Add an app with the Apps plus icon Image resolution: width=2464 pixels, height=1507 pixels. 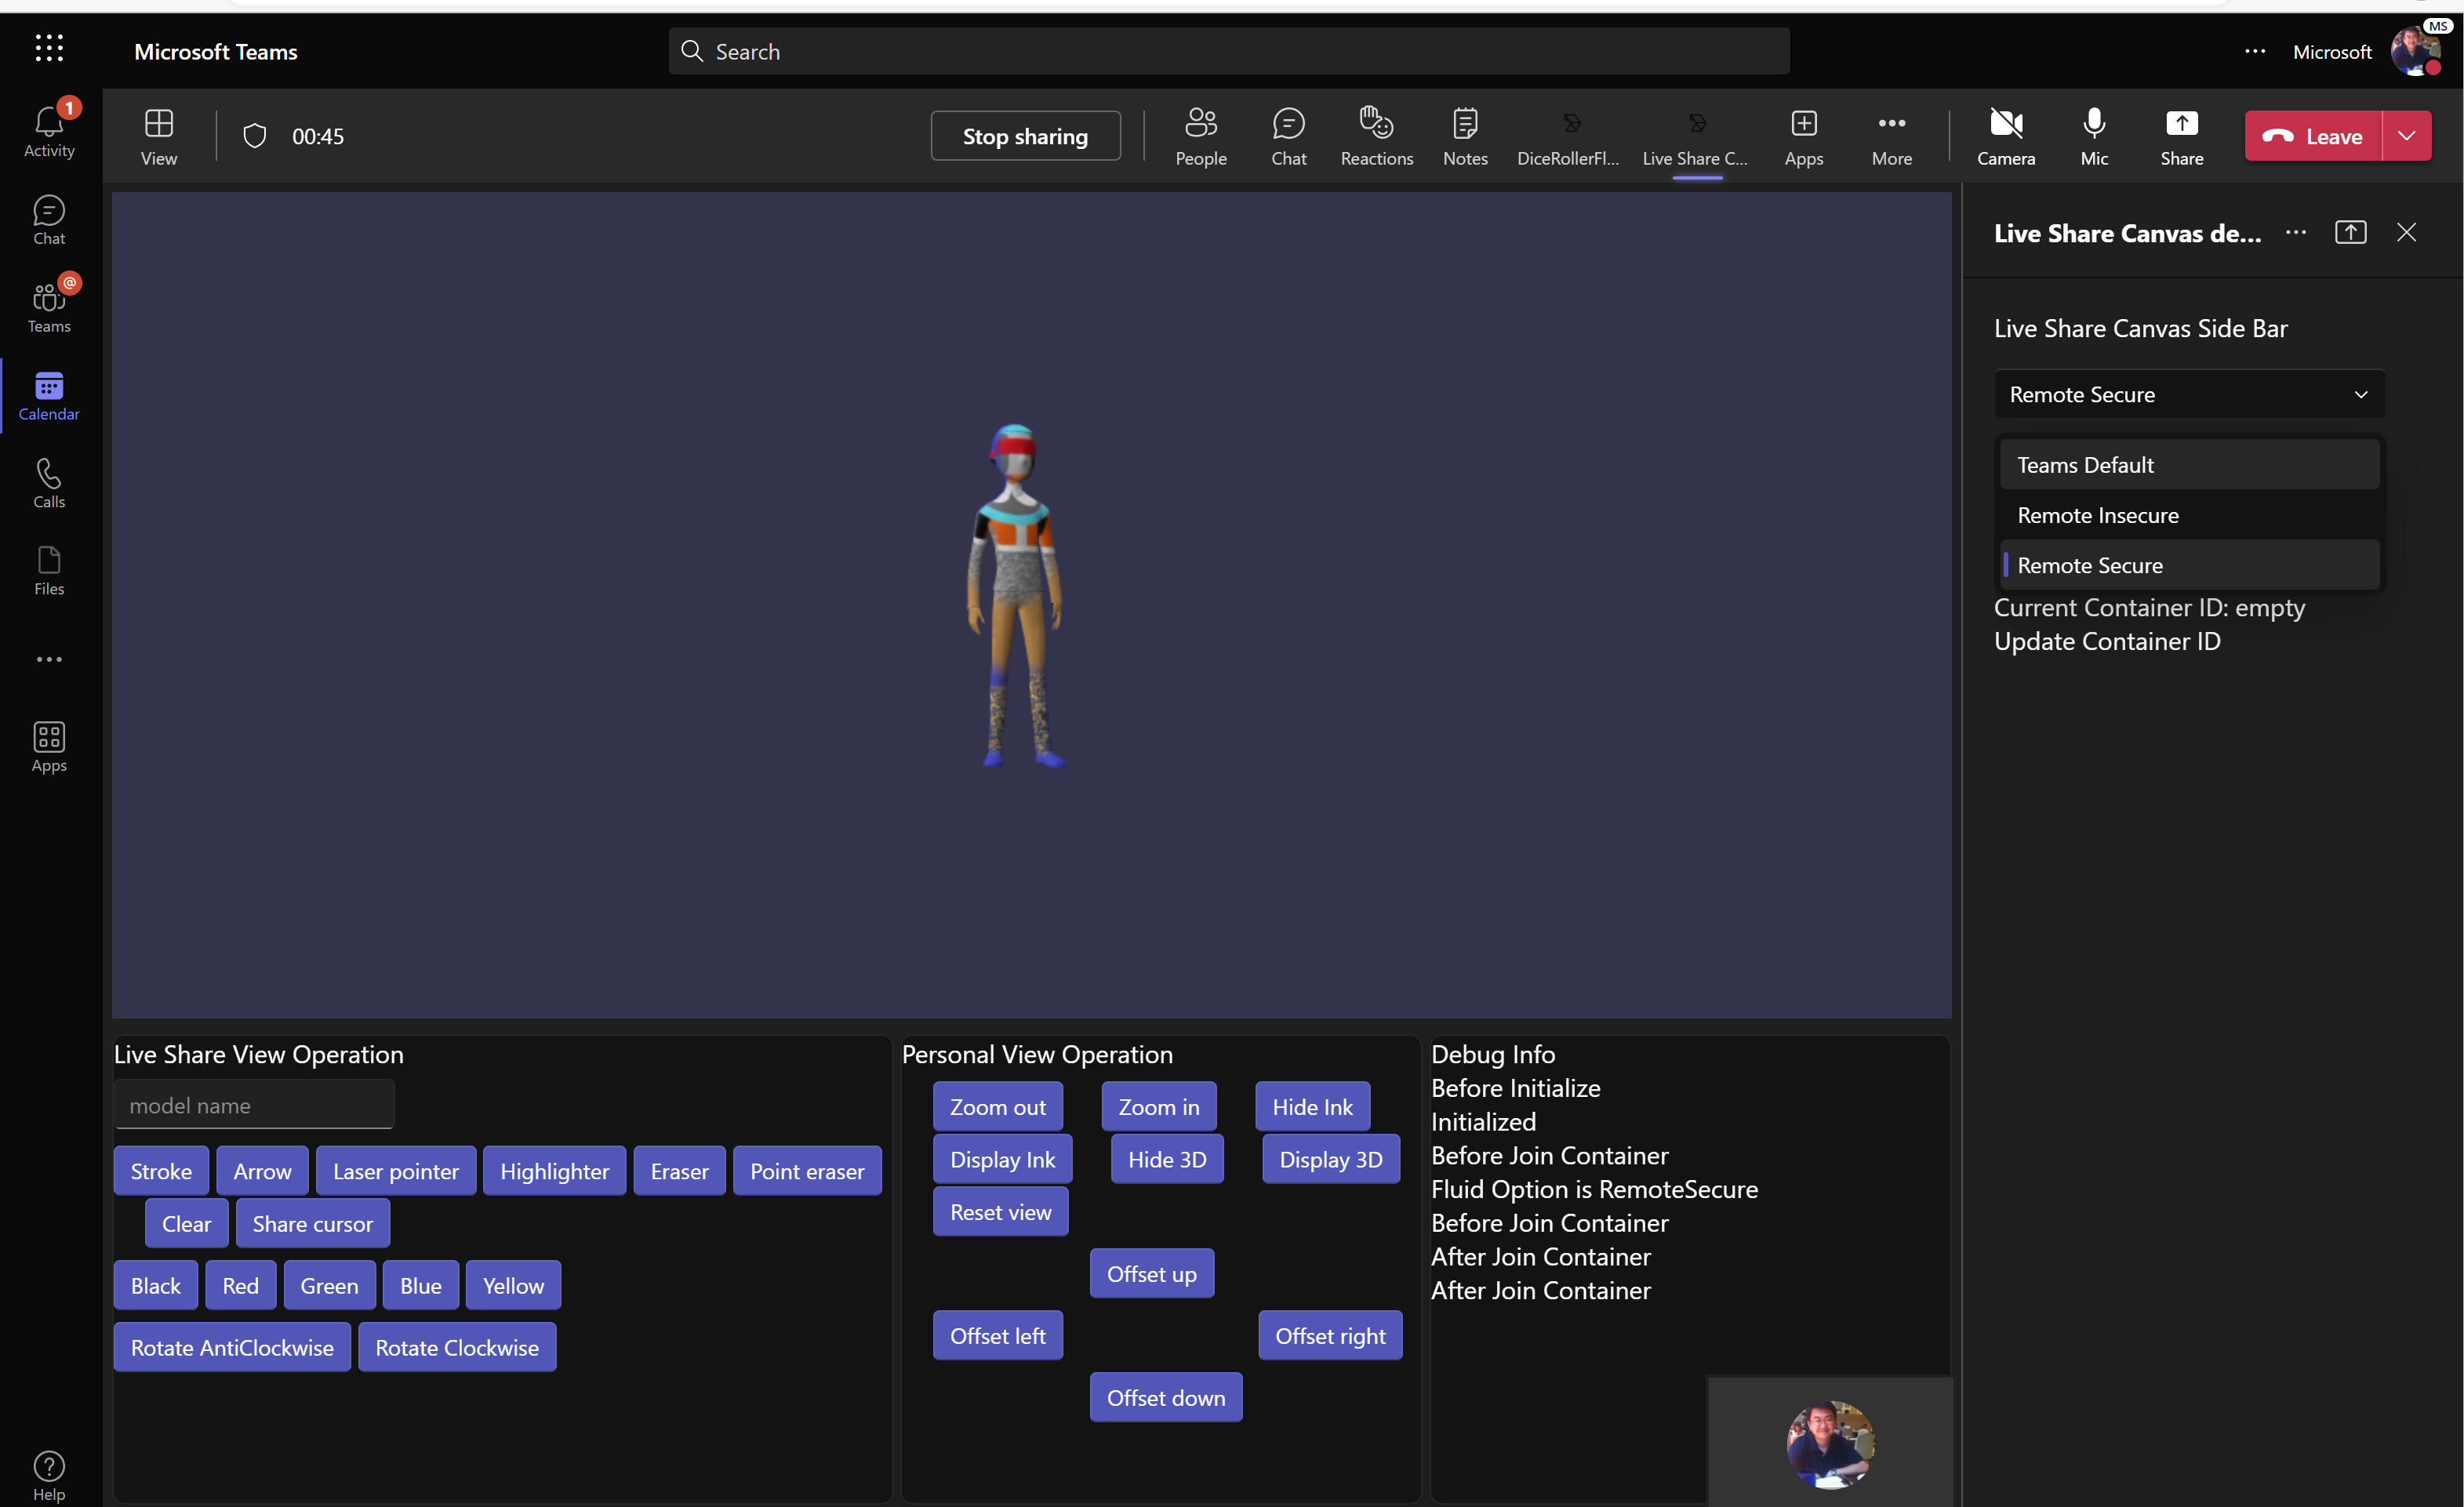click(1804, 137)
